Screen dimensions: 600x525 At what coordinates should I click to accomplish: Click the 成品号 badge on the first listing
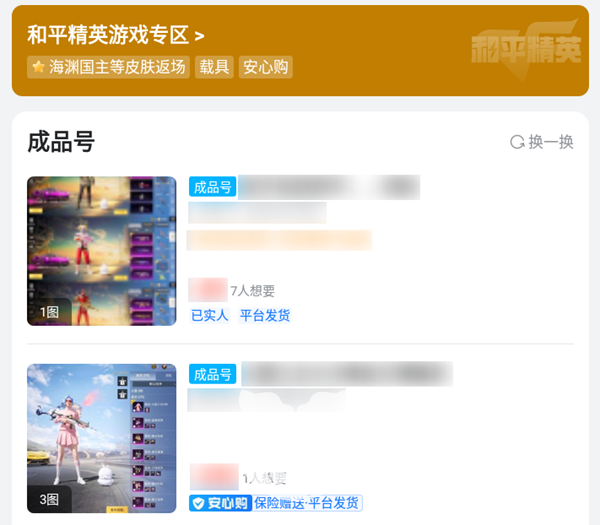pyautogui.click(x=212, y=187)
